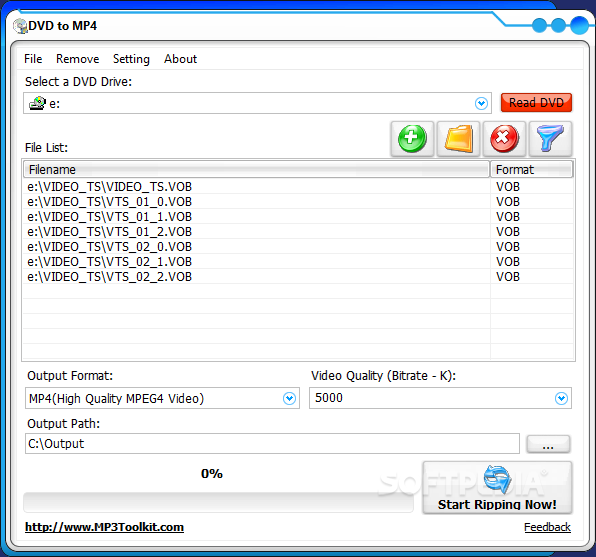Click the rightmost large blue title bar circle
This screenshot has height=557, width=596.
pos(579,25)
